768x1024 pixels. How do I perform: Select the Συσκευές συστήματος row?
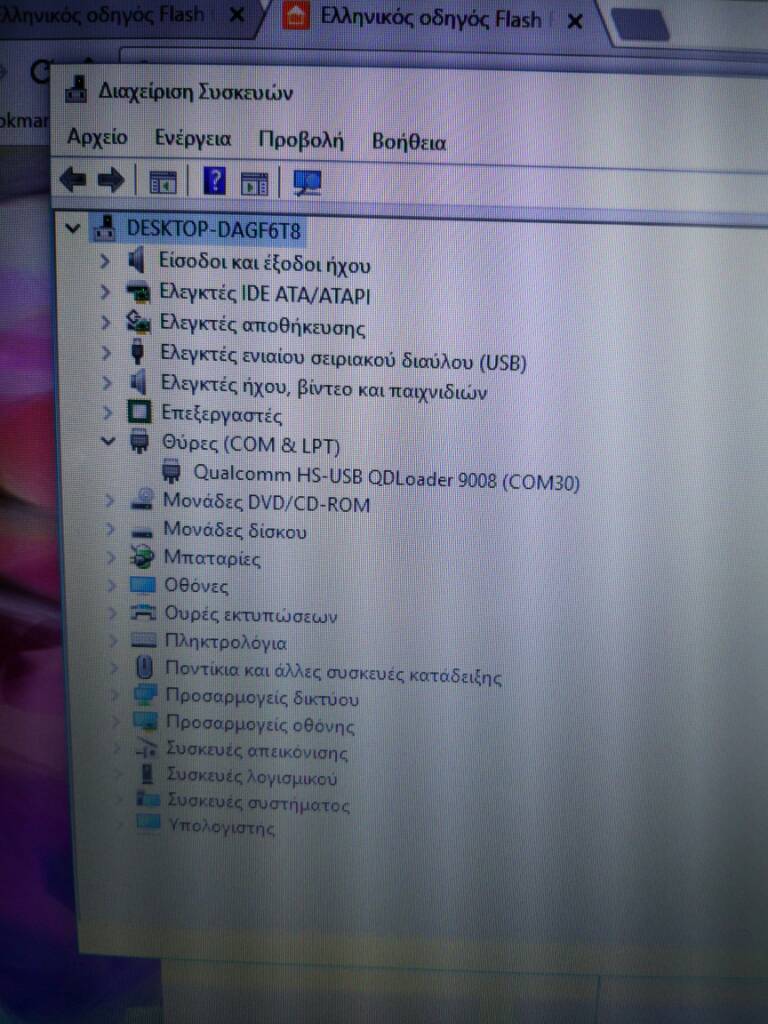point(259,803)
